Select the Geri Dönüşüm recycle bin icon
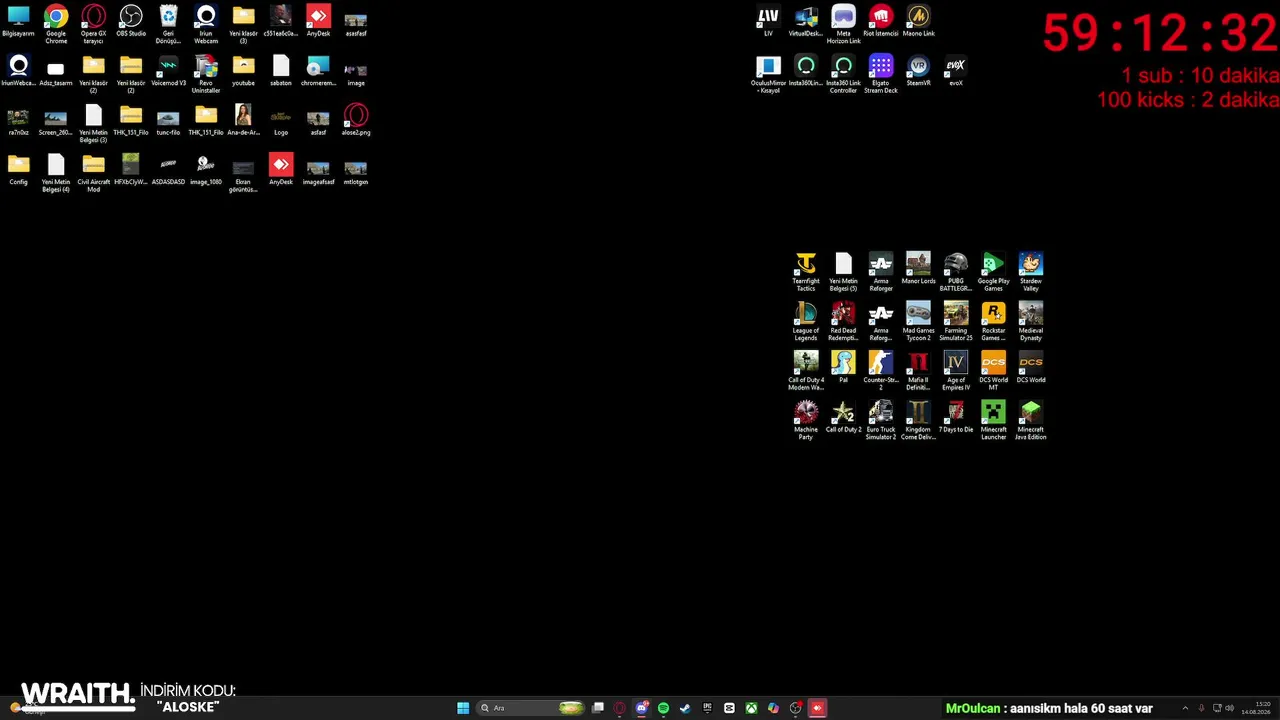Image resolution: width=1280 pixels, height=720 pixels. tap(168, 24)
